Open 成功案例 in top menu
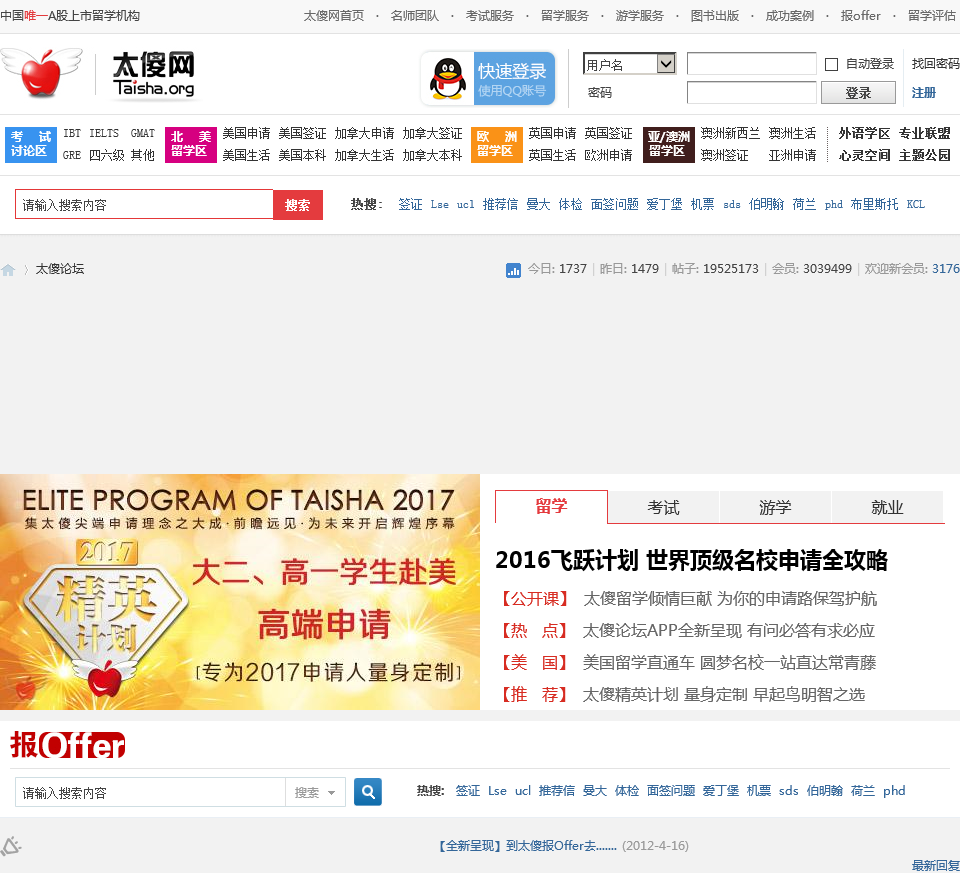Screen dimensions: 960x873 pyautogui.click(x=789, y=15)
